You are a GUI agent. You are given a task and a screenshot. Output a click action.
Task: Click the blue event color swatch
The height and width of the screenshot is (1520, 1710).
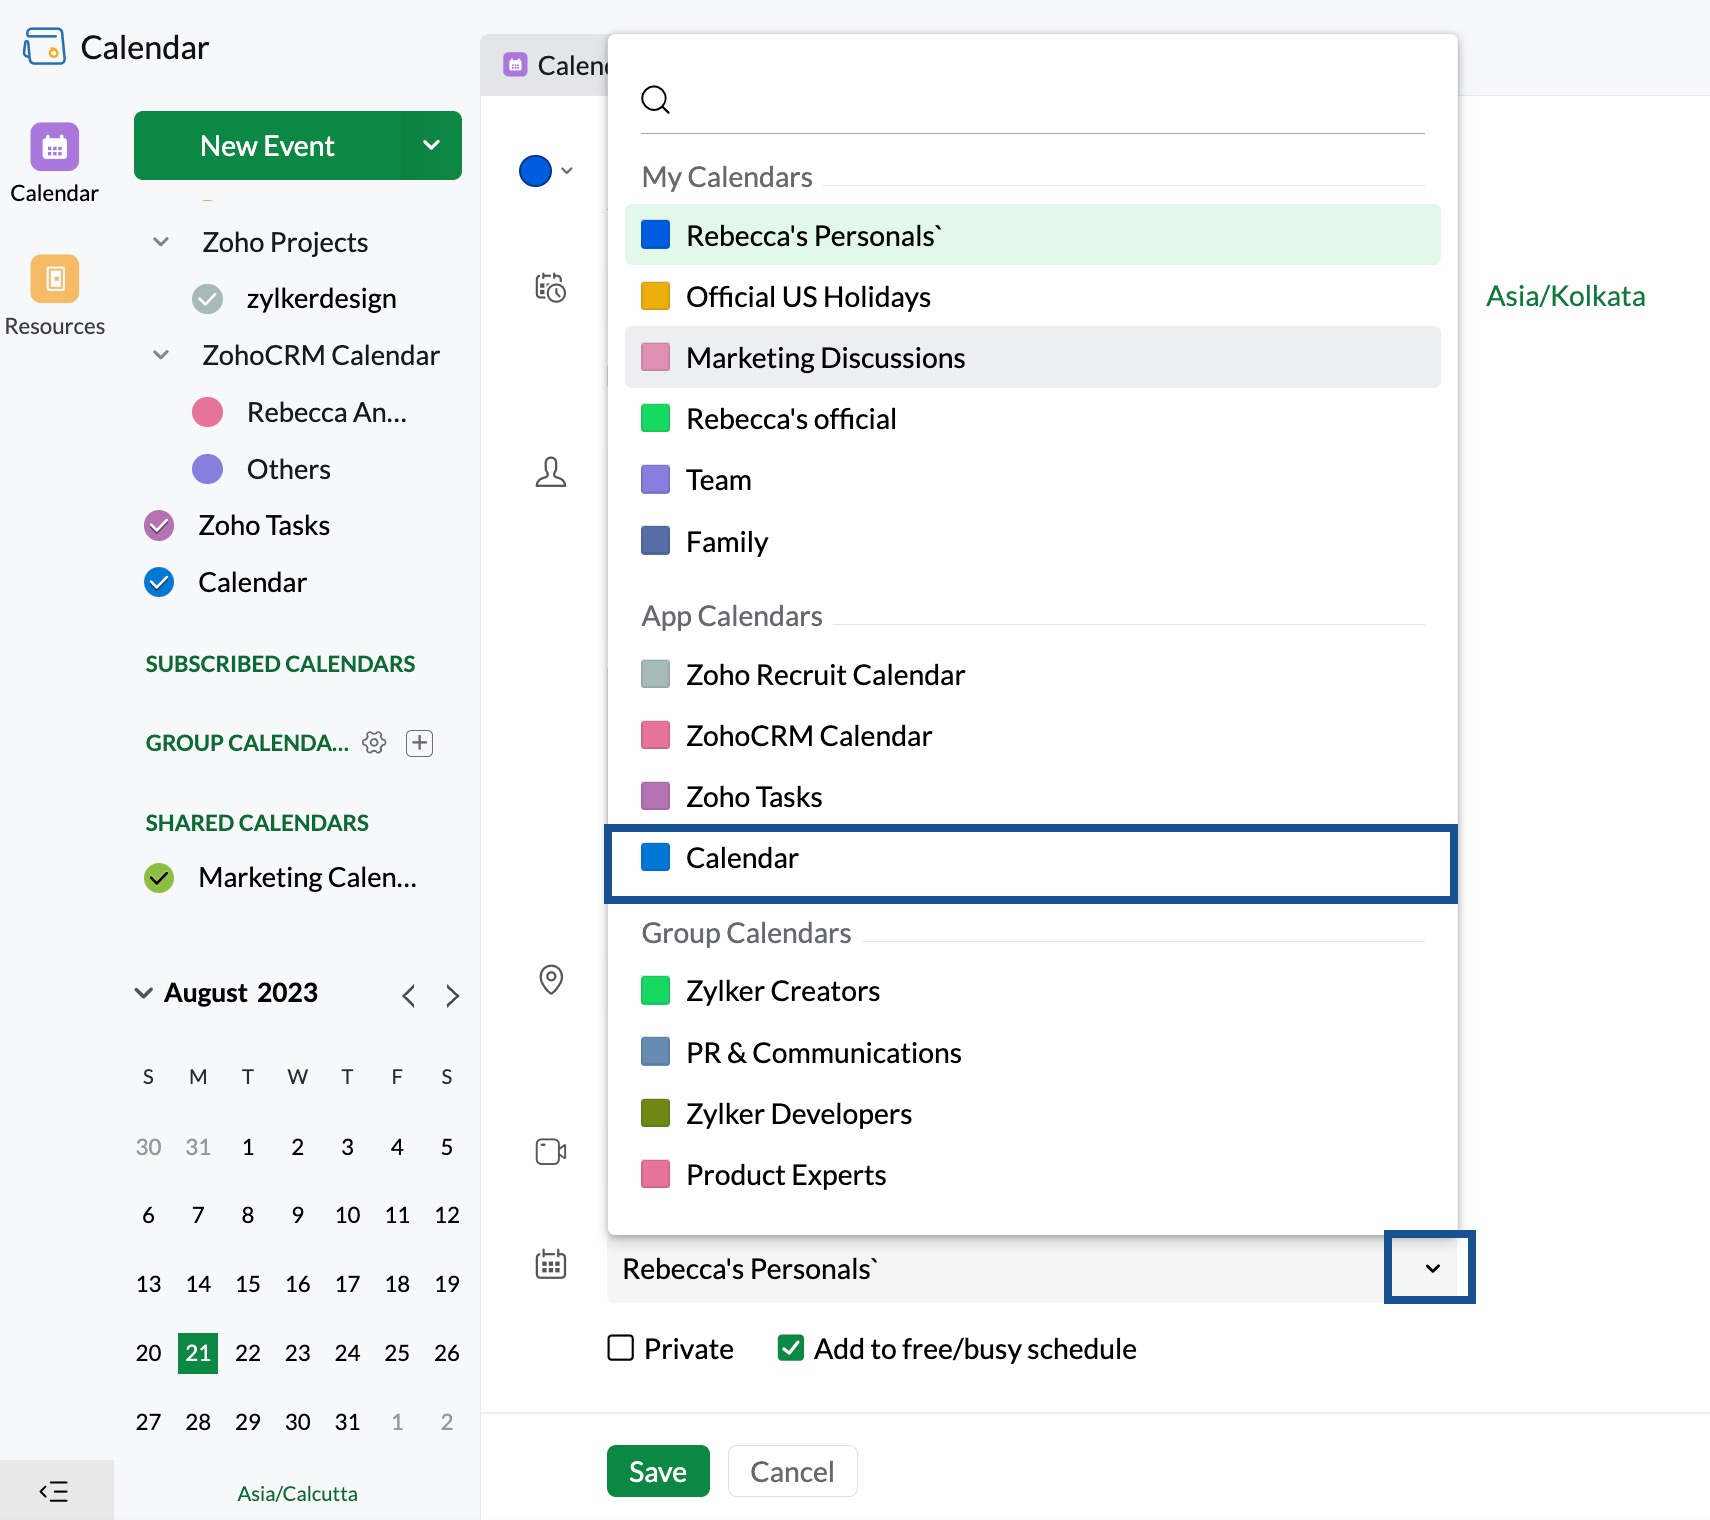coord(535,171)
